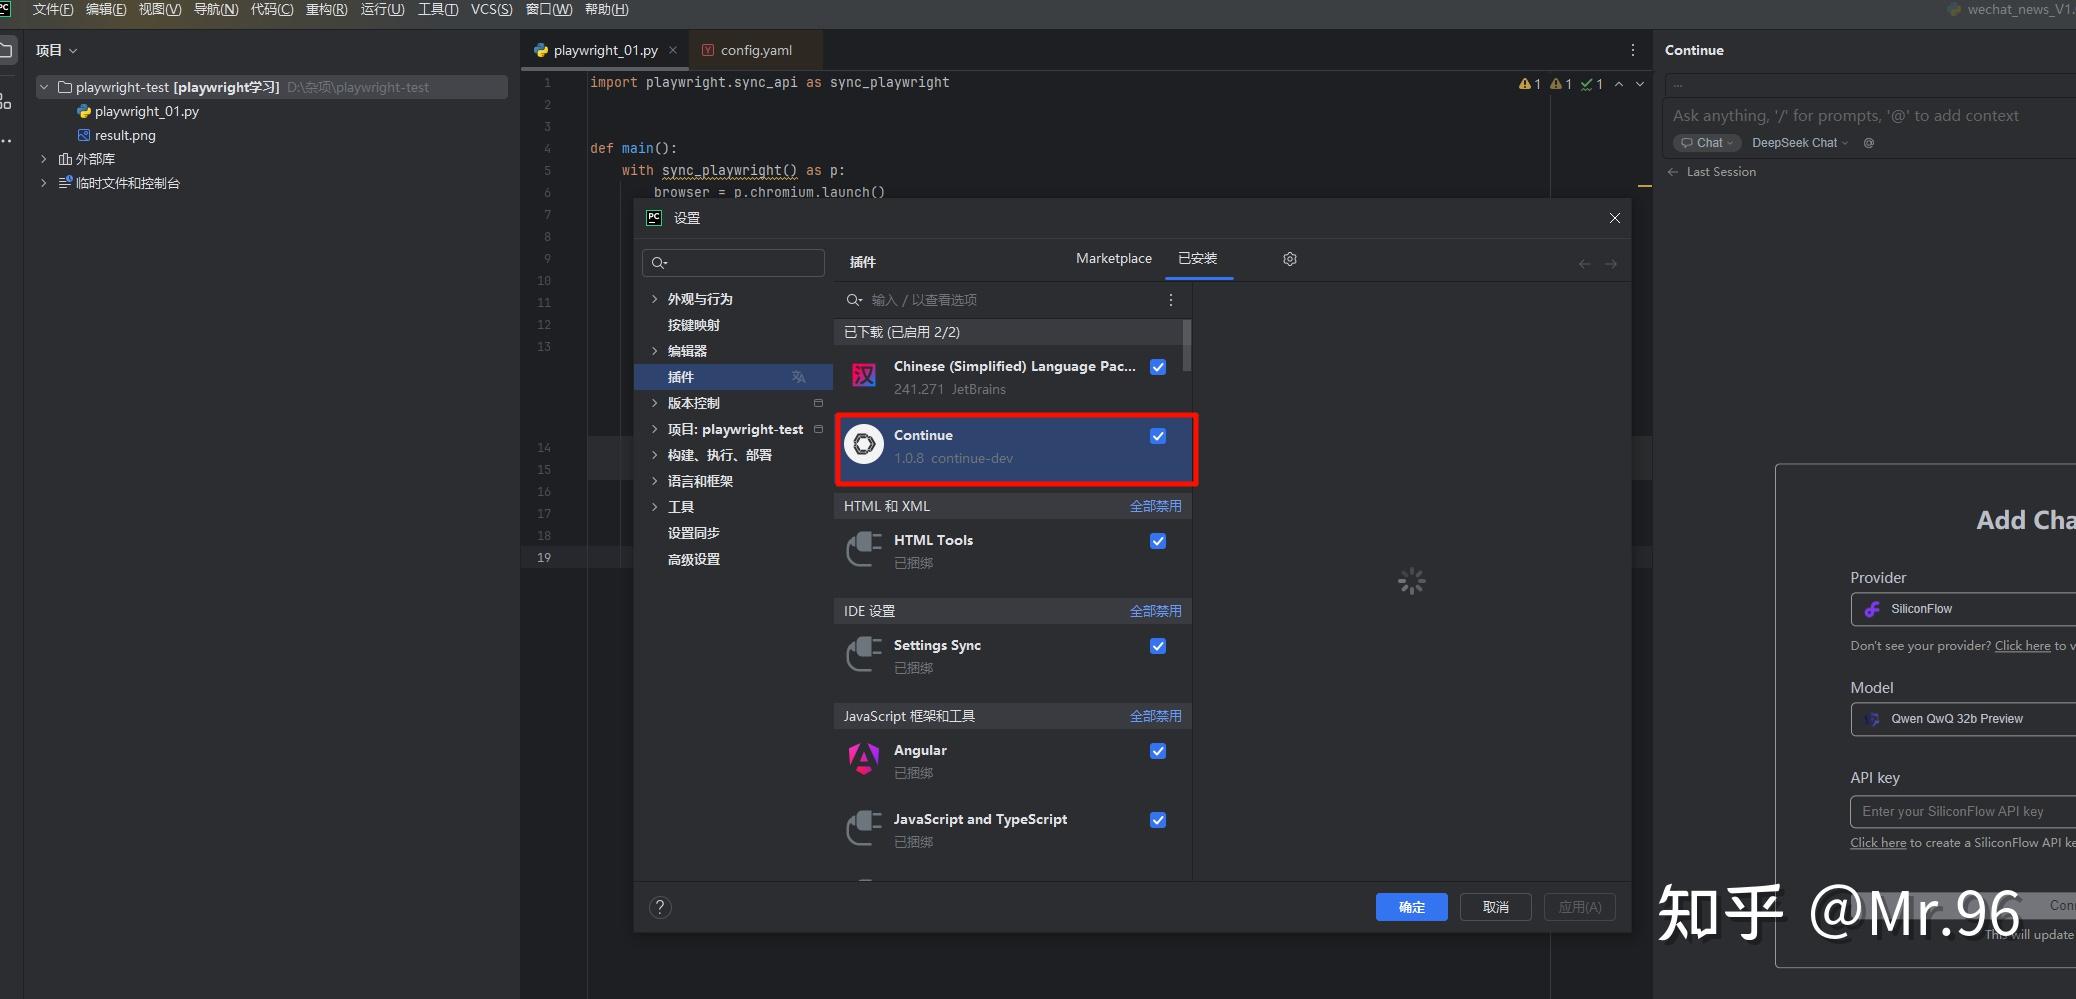This screenshot has height=999, width=2076.
Task: Switch to the Marketplace tab
Action: point(1113,258)
